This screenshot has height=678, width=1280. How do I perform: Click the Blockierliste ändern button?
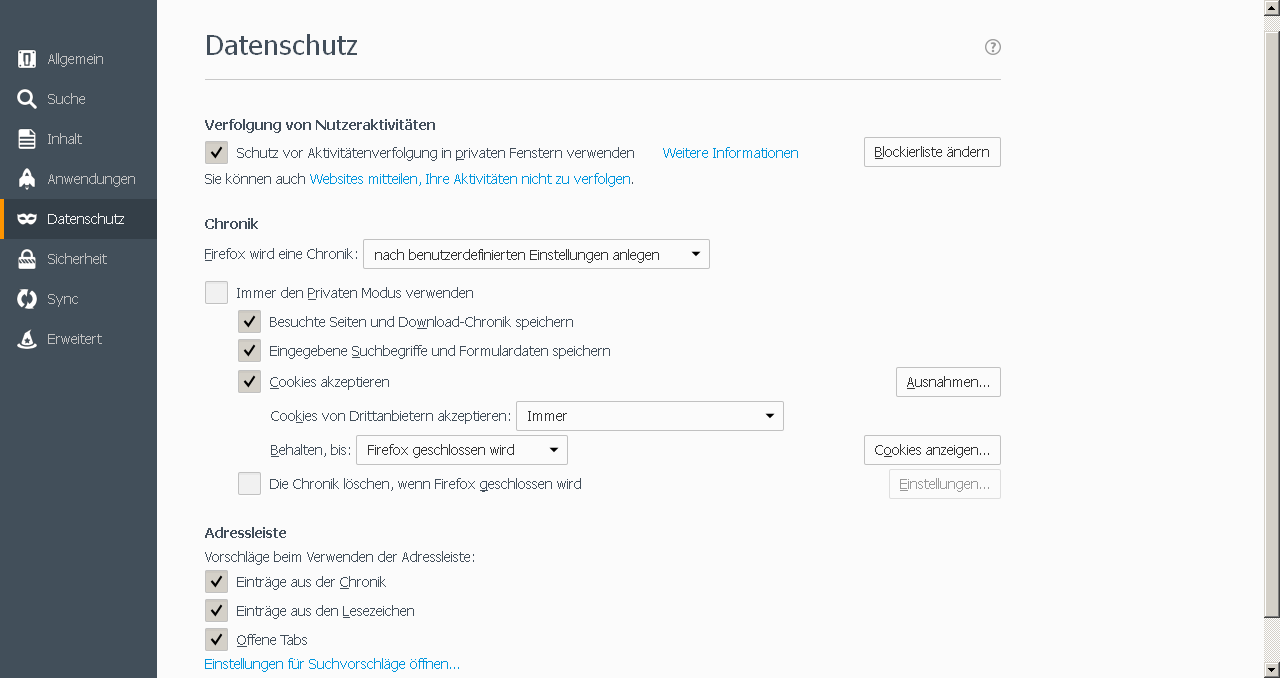point(932,152)
